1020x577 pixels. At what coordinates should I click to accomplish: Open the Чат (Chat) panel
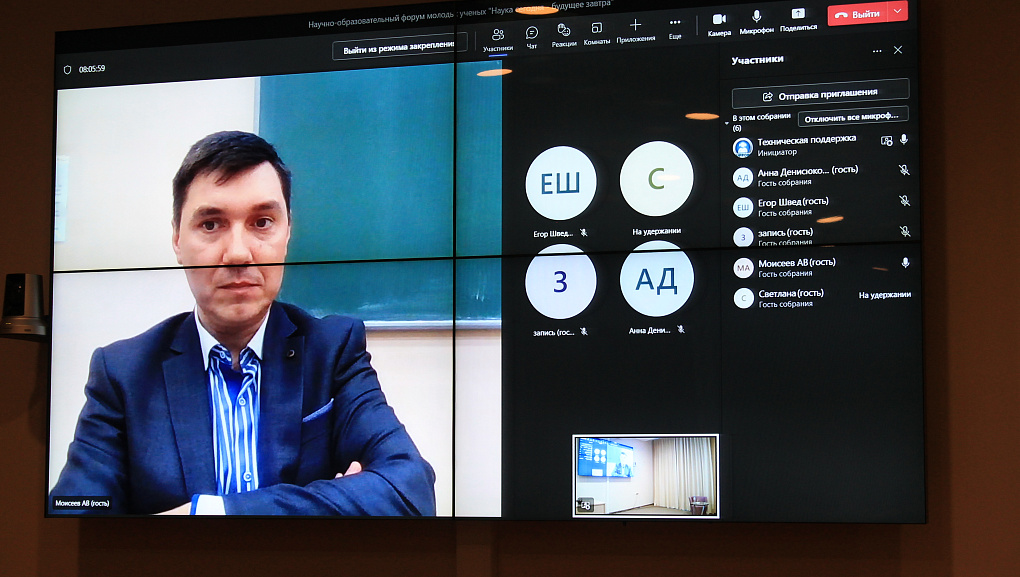pyautogui.click(x=532, y=35)
